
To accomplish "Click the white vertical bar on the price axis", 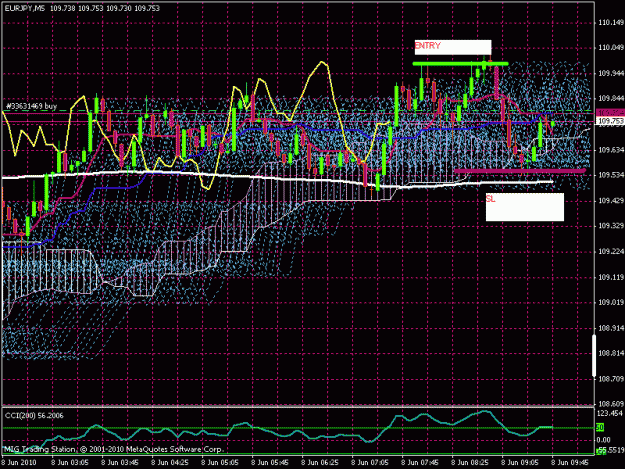I will pos(594,356).
